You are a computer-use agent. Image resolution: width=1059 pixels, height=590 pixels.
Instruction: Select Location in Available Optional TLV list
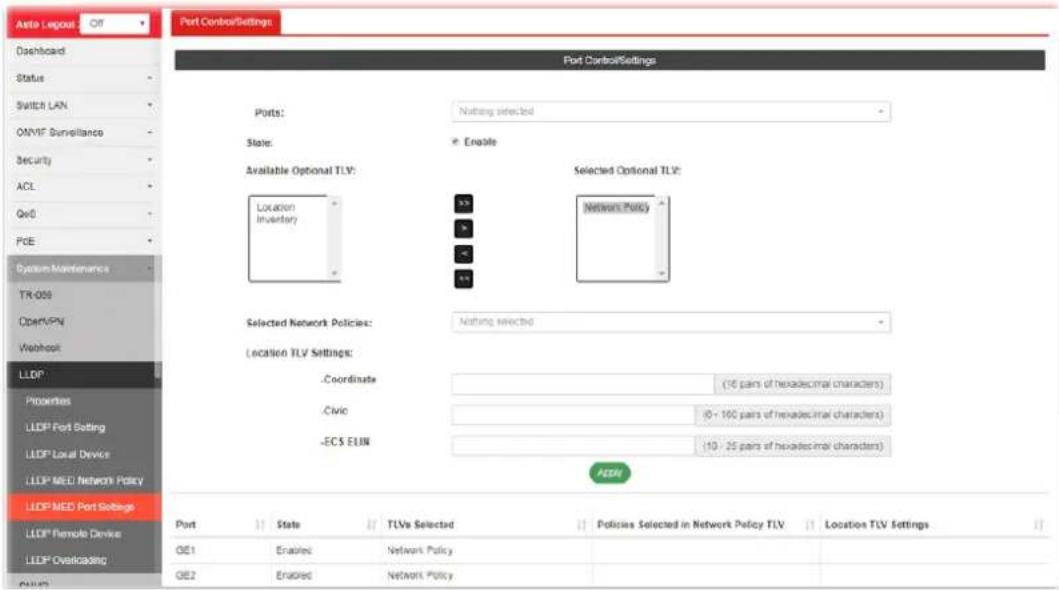[x=276, y=207]
